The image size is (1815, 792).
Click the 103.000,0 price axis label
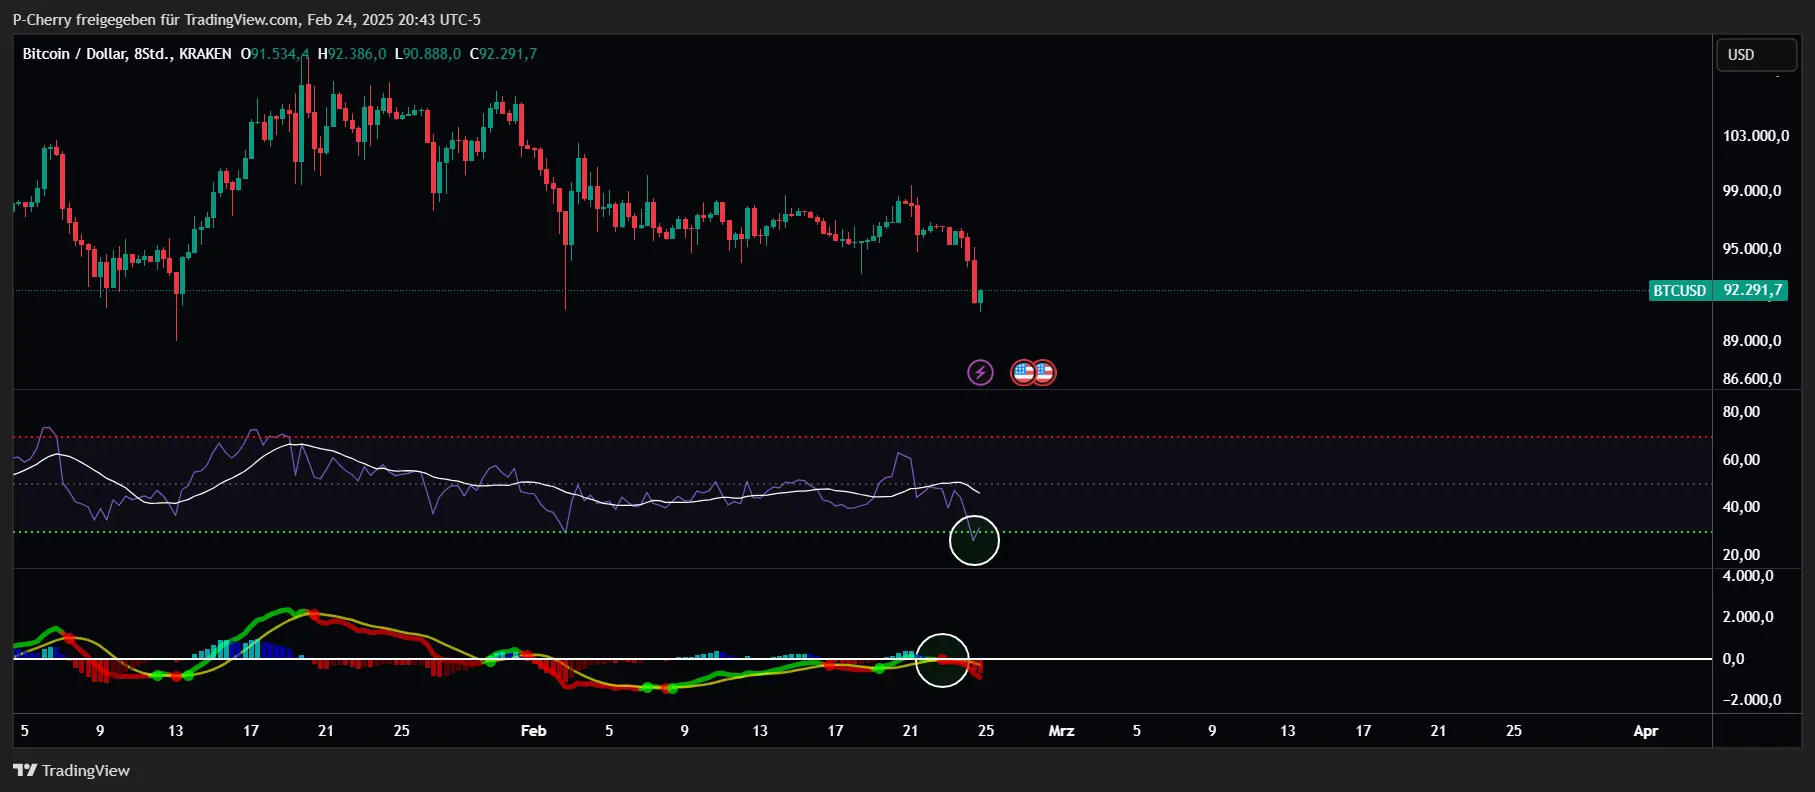pyautogui.click(x=1755, y=136)
